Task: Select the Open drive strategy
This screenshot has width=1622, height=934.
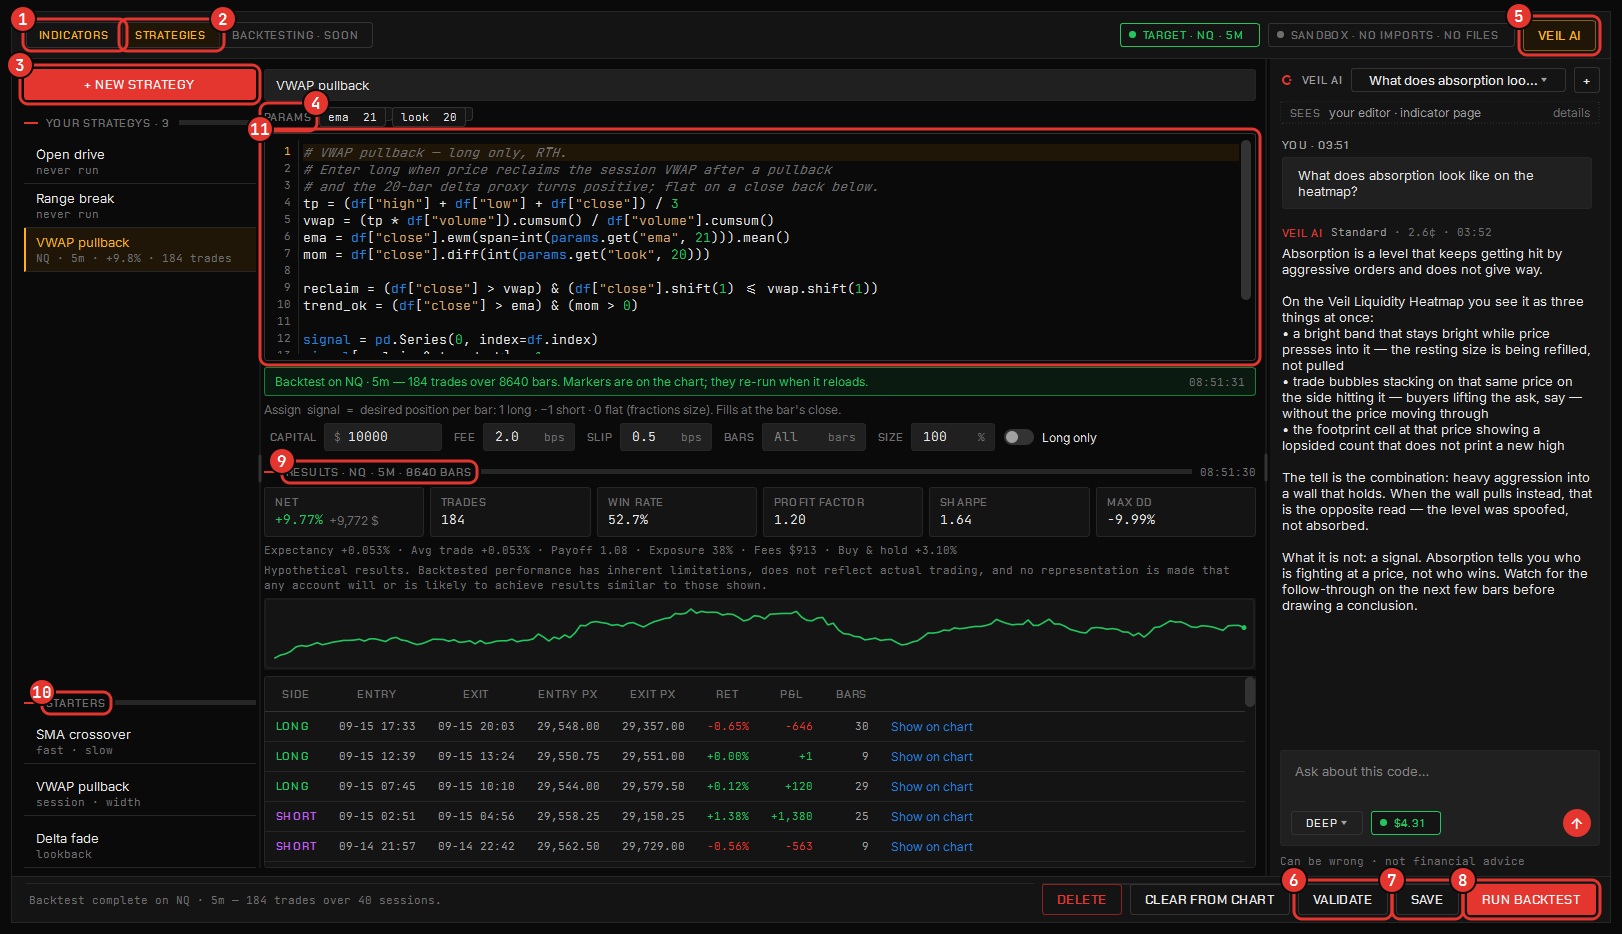Action: pos(140,162)
